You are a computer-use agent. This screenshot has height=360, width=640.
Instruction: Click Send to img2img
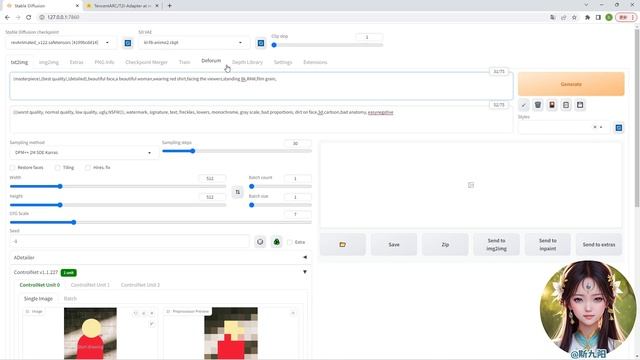click(x=496, y=244)
